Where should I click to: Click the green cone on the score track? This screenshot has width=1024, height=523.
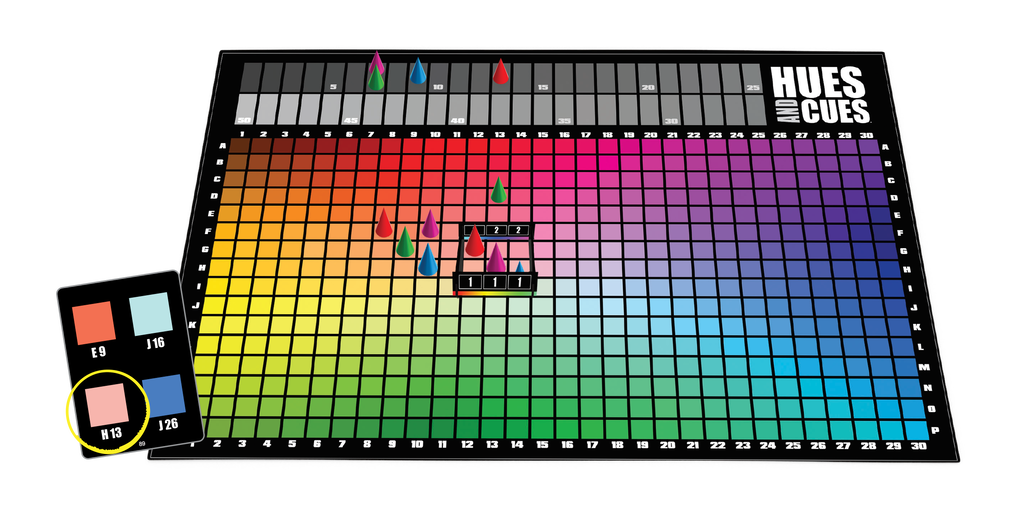376,78
